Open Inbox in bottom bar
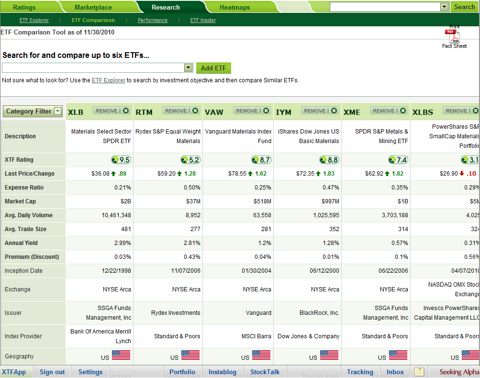Viewport: 480px width, 378px height. coord(395,372)
